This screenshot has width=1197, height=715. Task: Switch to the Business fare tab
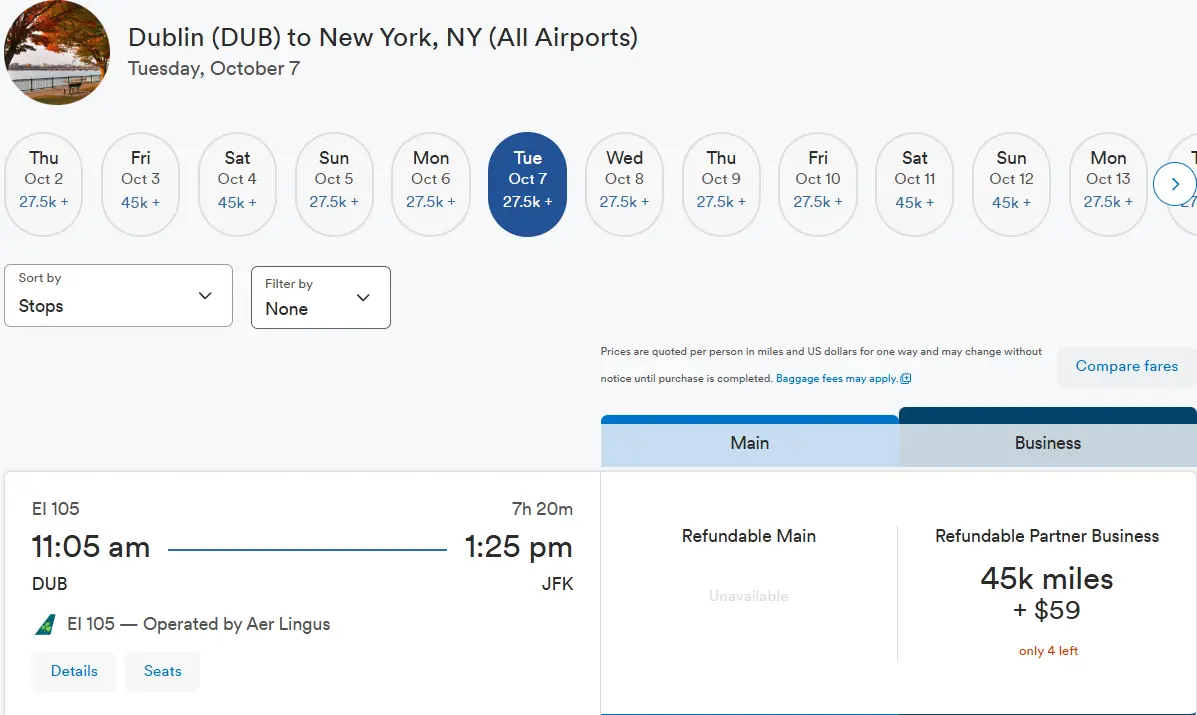(x=1047, y=443)
